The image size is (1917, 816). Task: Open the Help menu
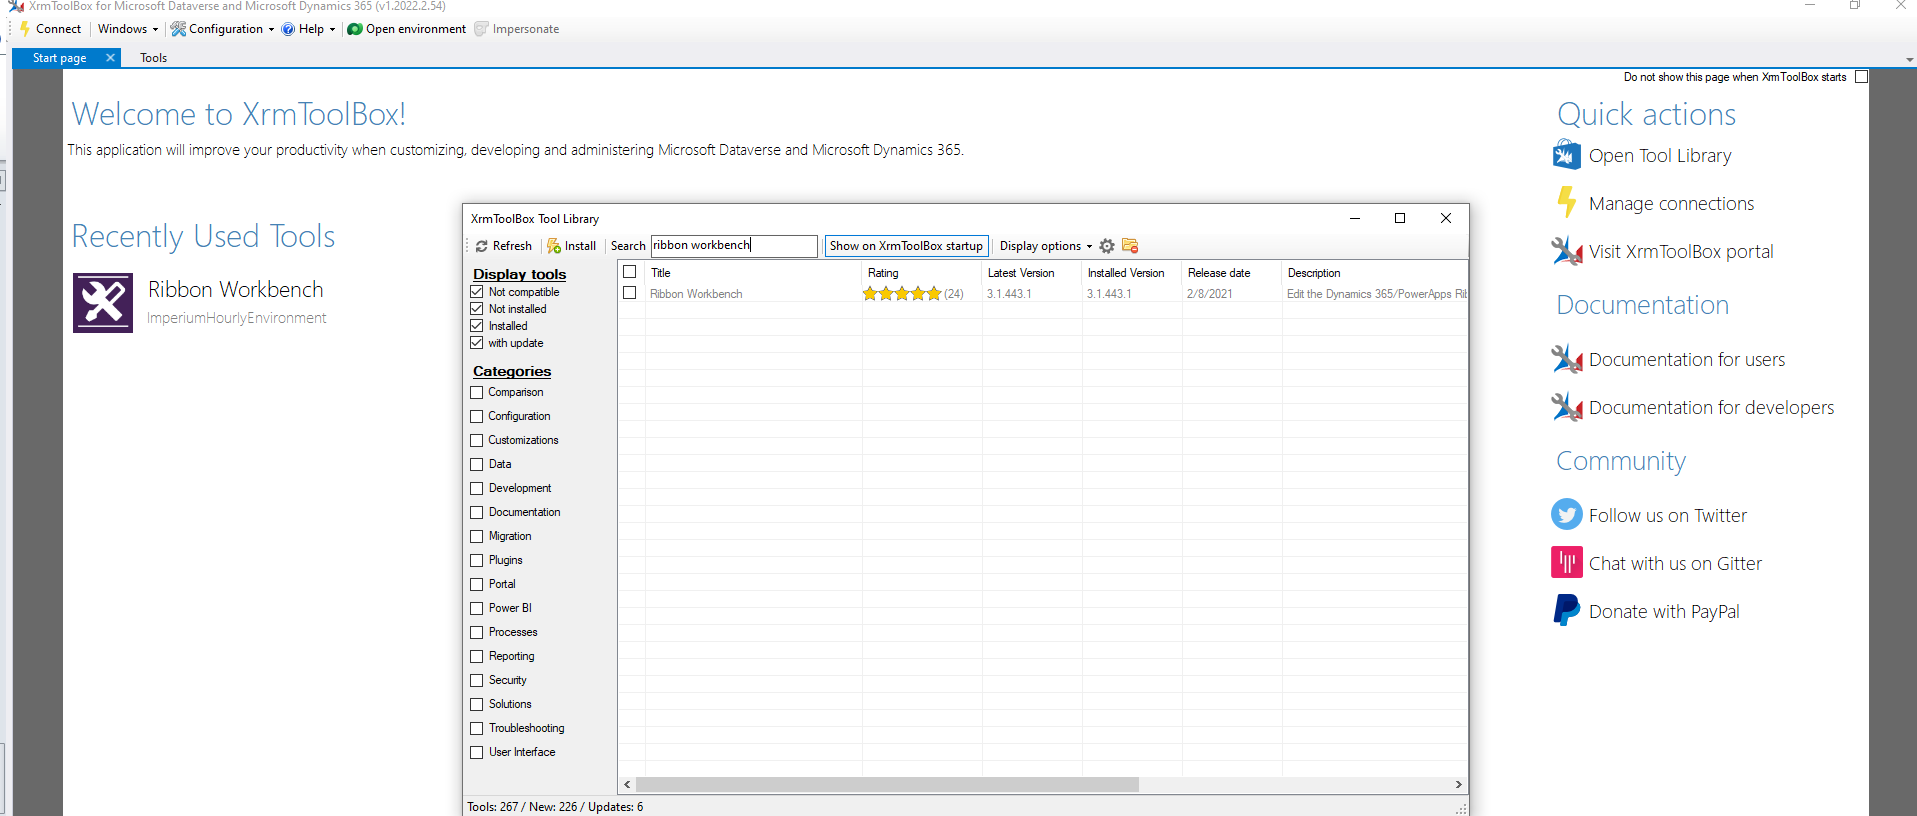pyautogui.click(x=309, y=29)
